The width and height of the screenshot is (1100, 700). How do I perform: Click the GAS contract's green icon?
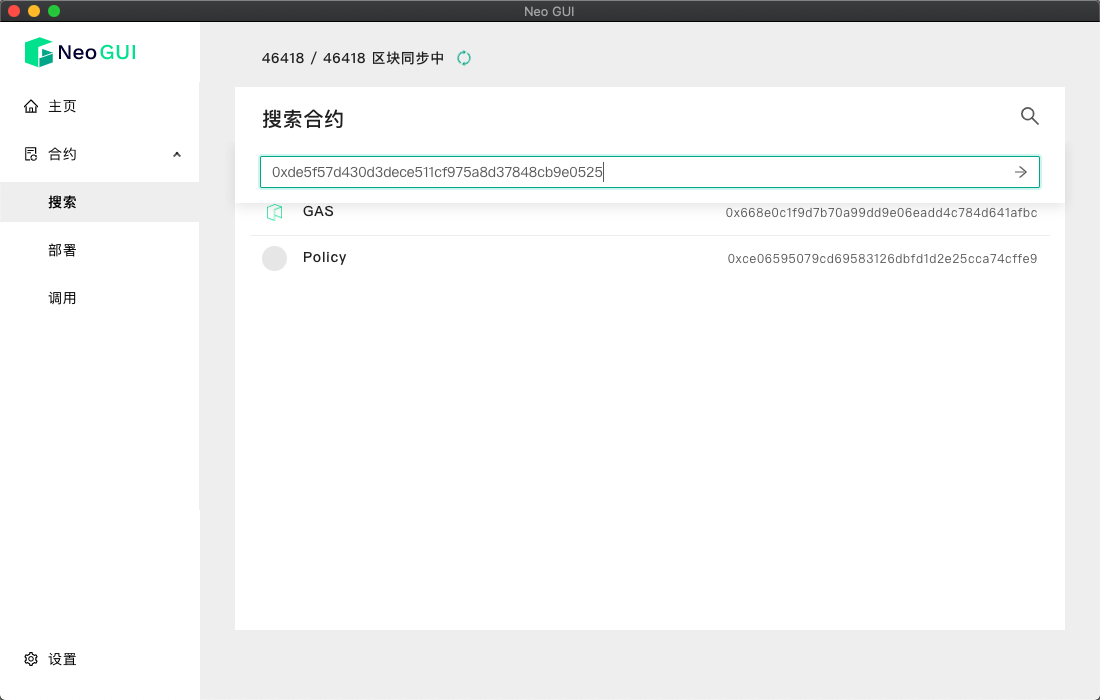pos(274,212)
